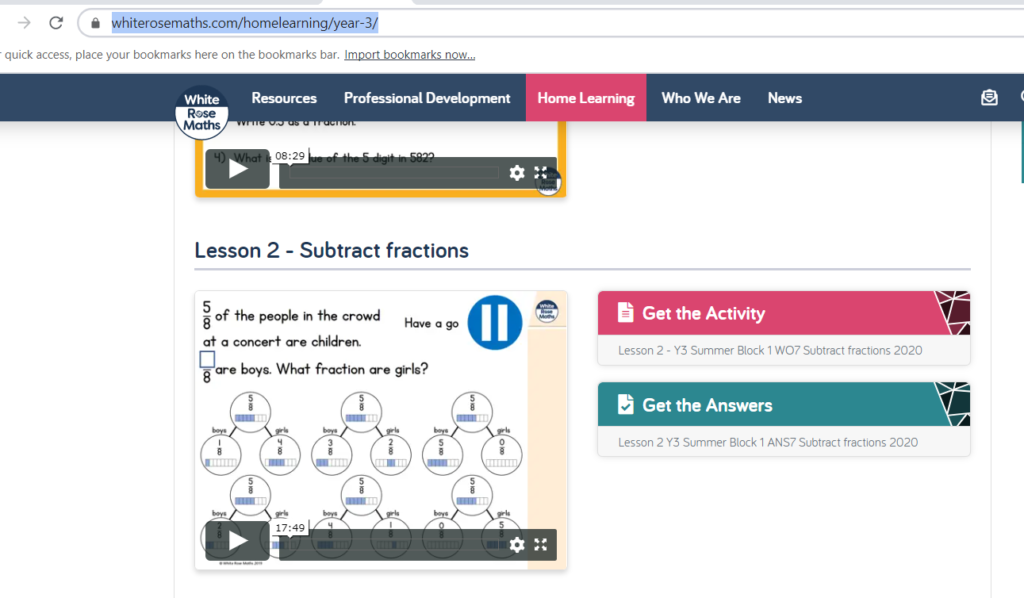Play the Lesson 2 Subtract fractions video
Screen dimensions: 1024x598
tap(237, 541)
